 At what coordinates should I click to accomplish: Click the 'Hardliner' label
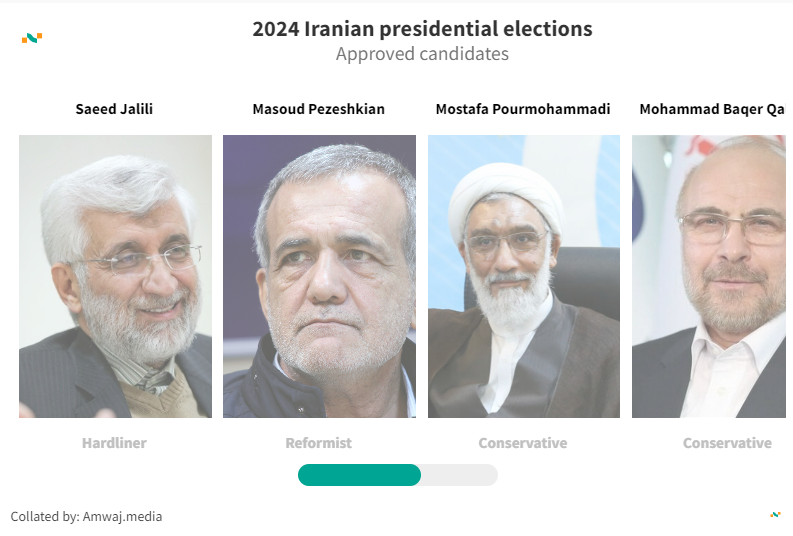(114, 443)
